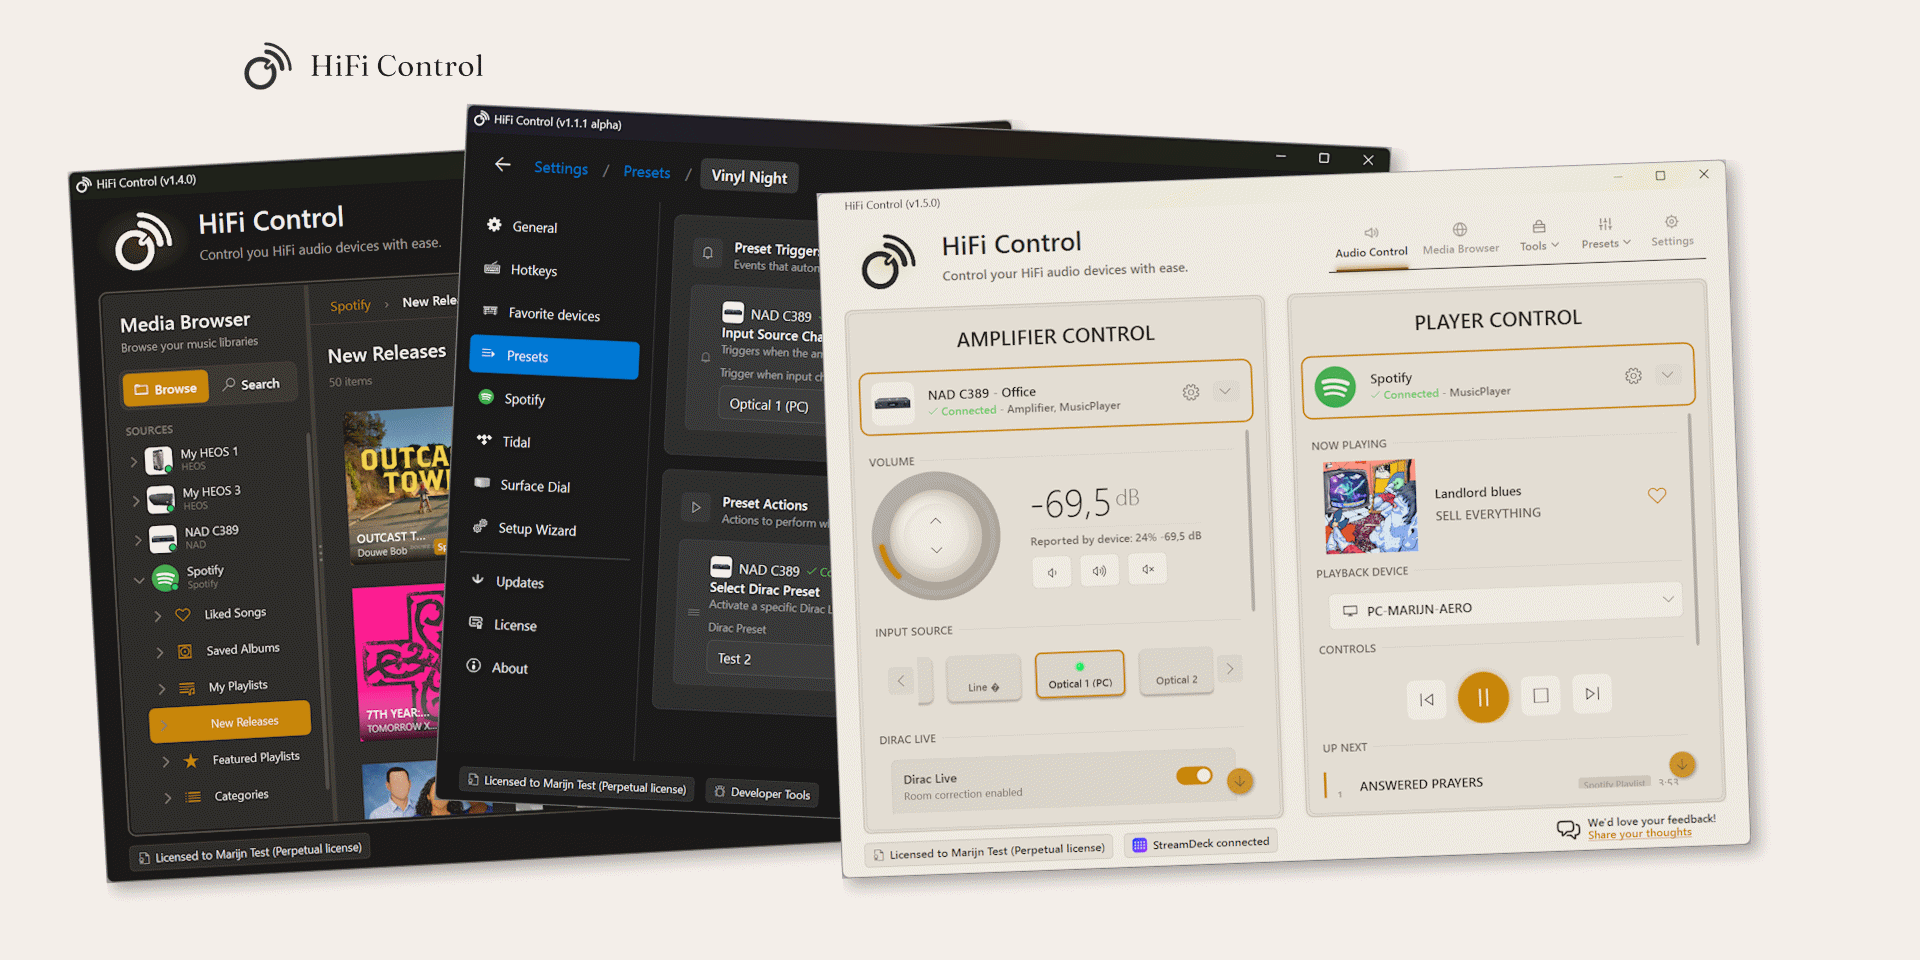Open Spotify player settings gear icon
The width and height of the screenshot is (1920, 960).
(x=1633, y=376)
